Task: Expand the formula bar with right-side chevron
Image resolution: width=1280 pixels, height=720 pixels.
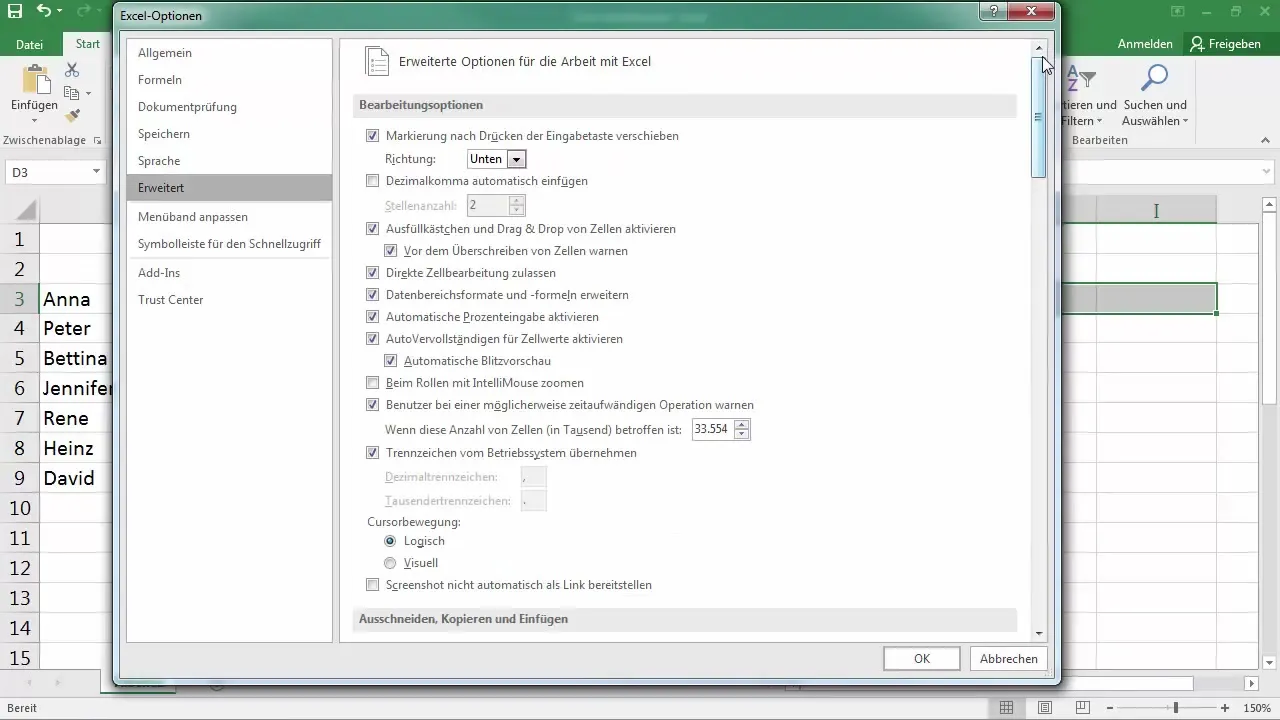Action: pos(1266,173)
